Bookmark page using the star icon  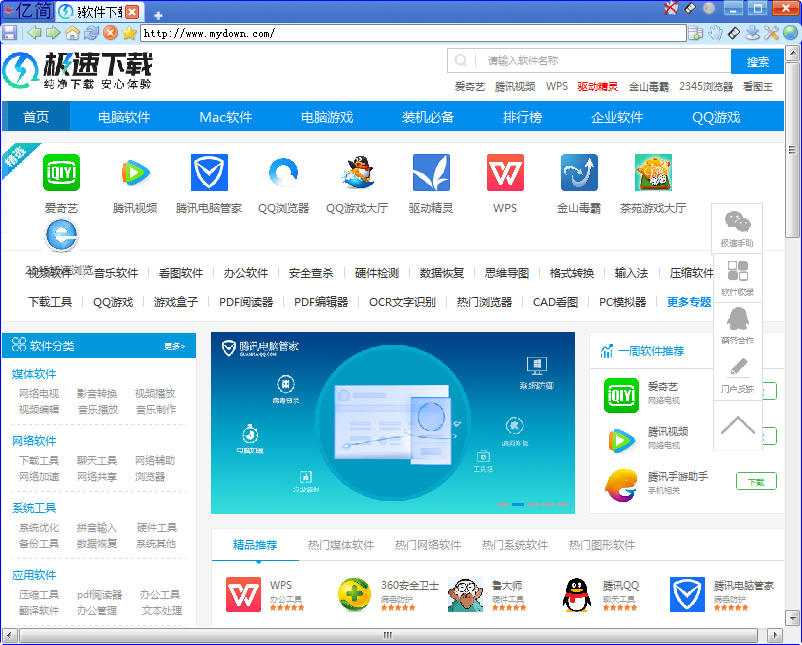point(129,33)
